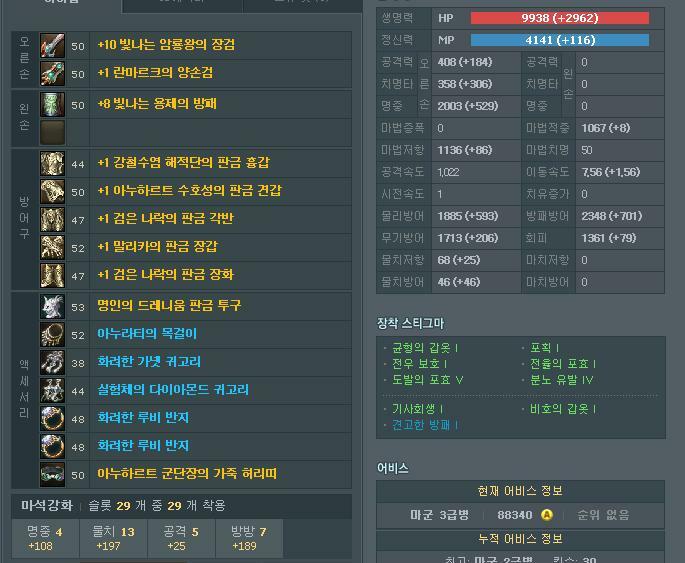Click the +10 빛나는 암룡왕의 장검 sword icon

click(x=52, y=45)
